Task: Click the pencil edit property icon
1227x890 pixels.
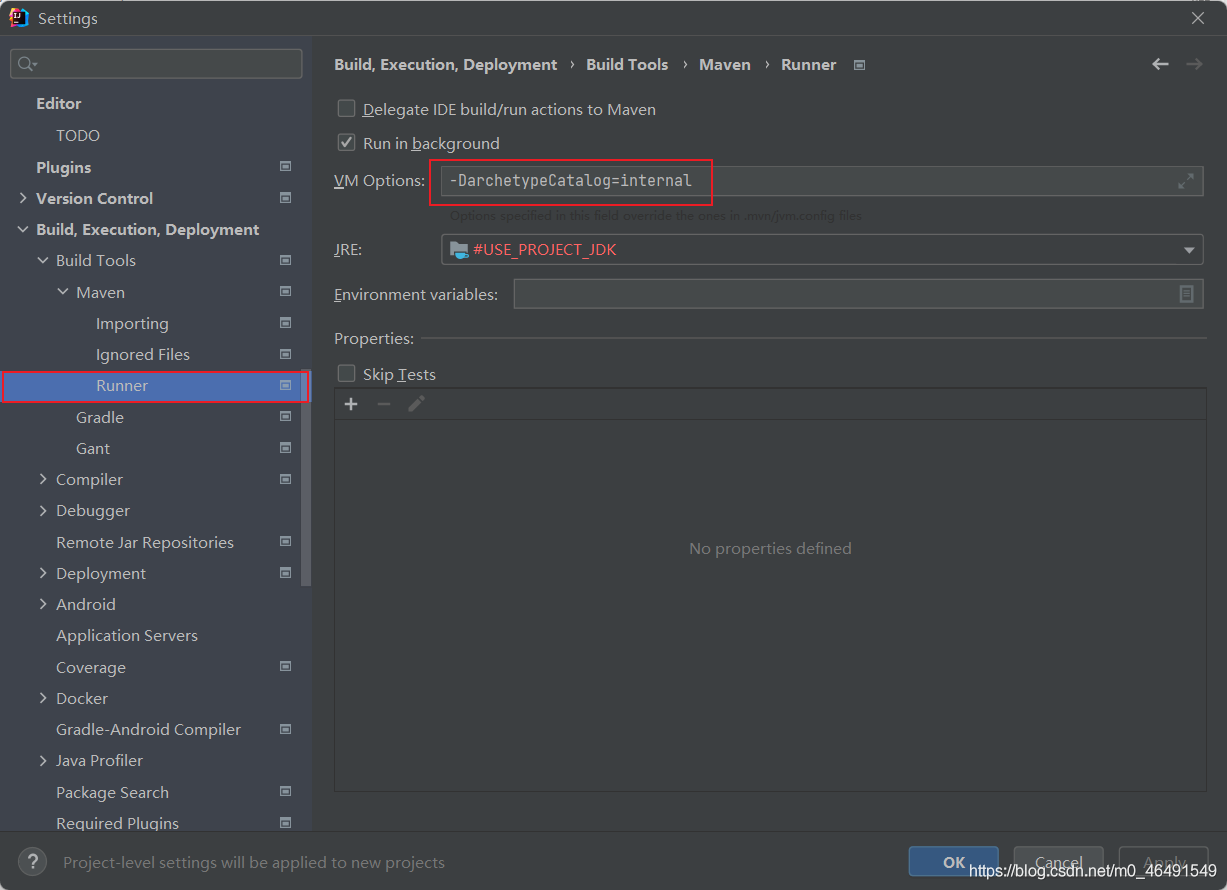Action: 416,404
